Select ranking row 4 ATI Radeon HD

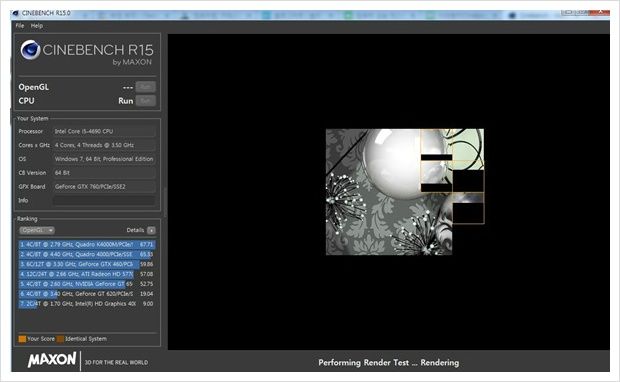(87, 274)
